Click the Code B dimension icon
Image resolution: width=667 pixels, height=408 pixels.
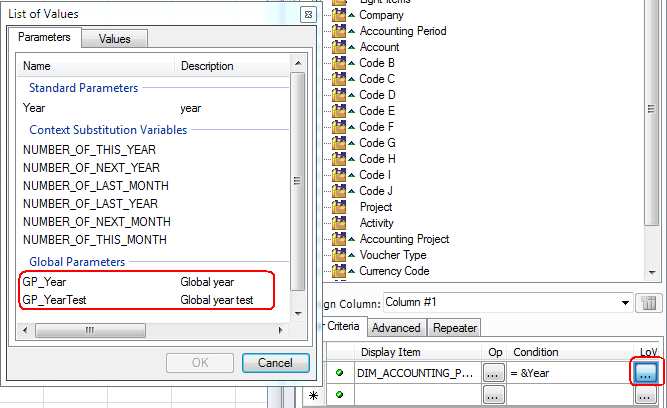coord(339,63)
